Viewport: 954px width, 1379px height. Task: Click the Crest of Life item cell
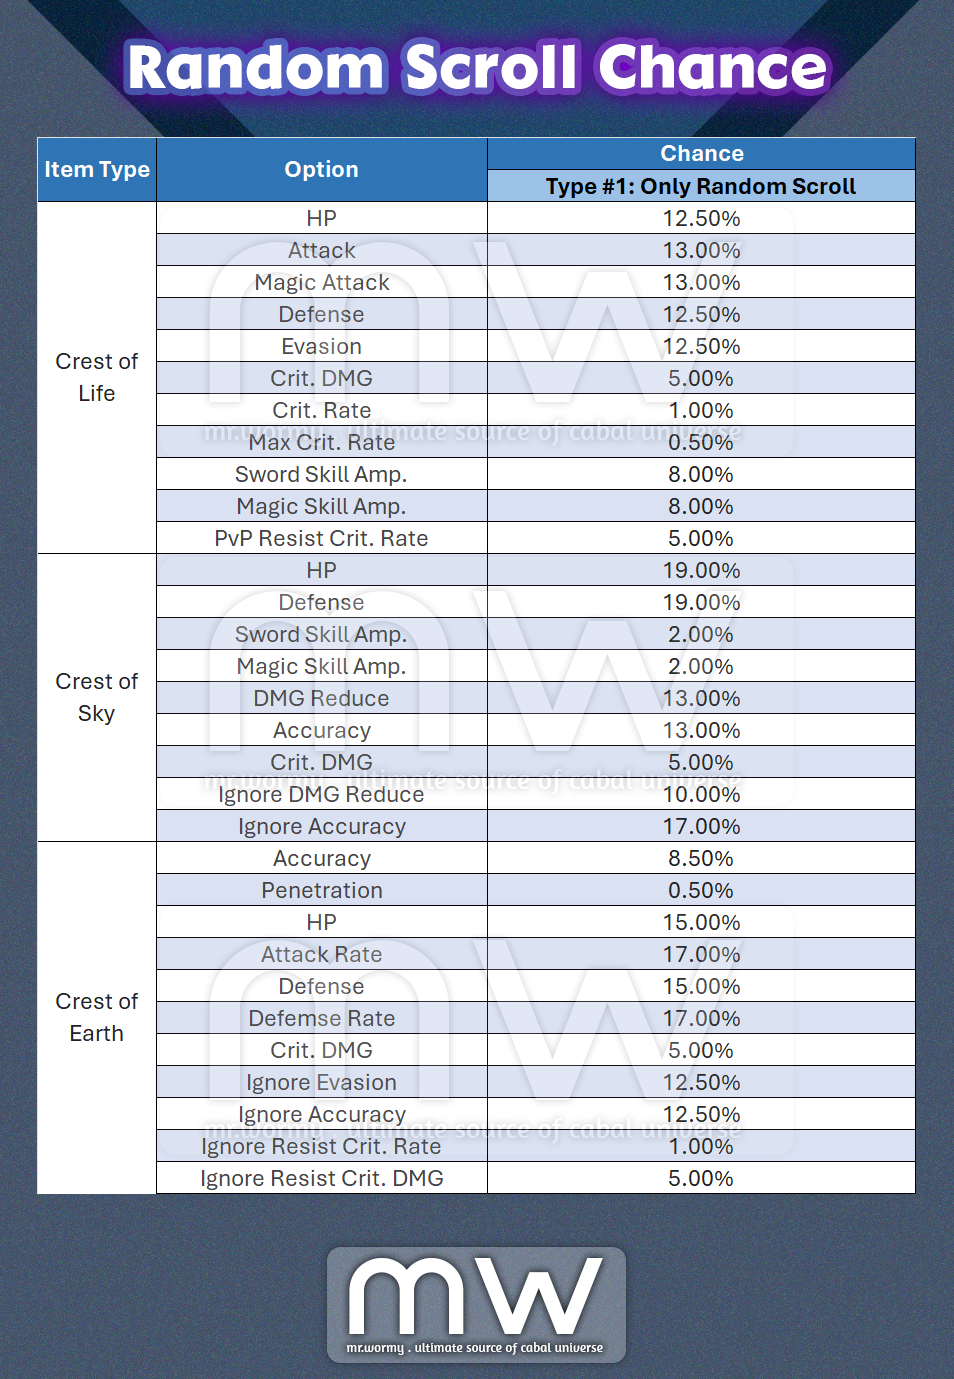97,378
